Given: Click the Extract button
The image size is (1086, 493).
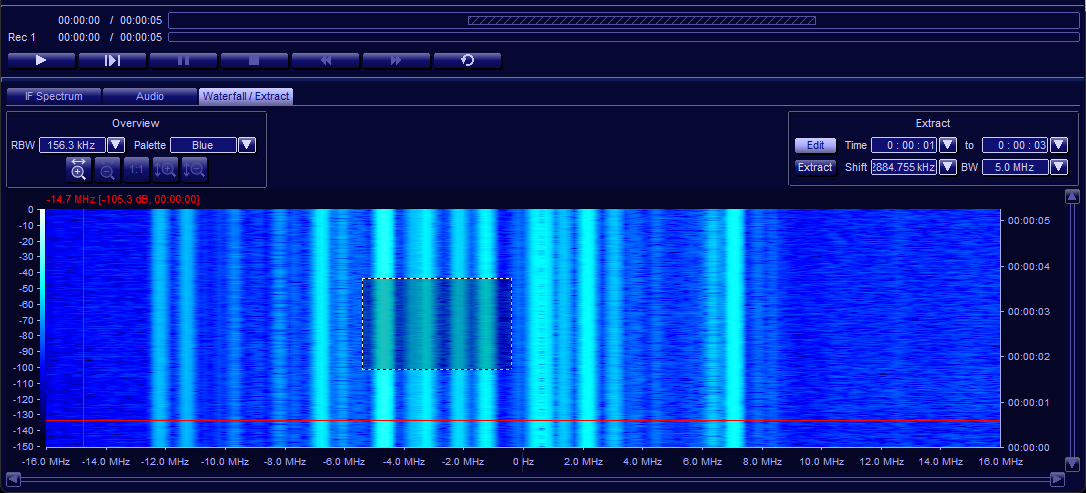Looking at the screenshot, I should [x=815, y=167].
